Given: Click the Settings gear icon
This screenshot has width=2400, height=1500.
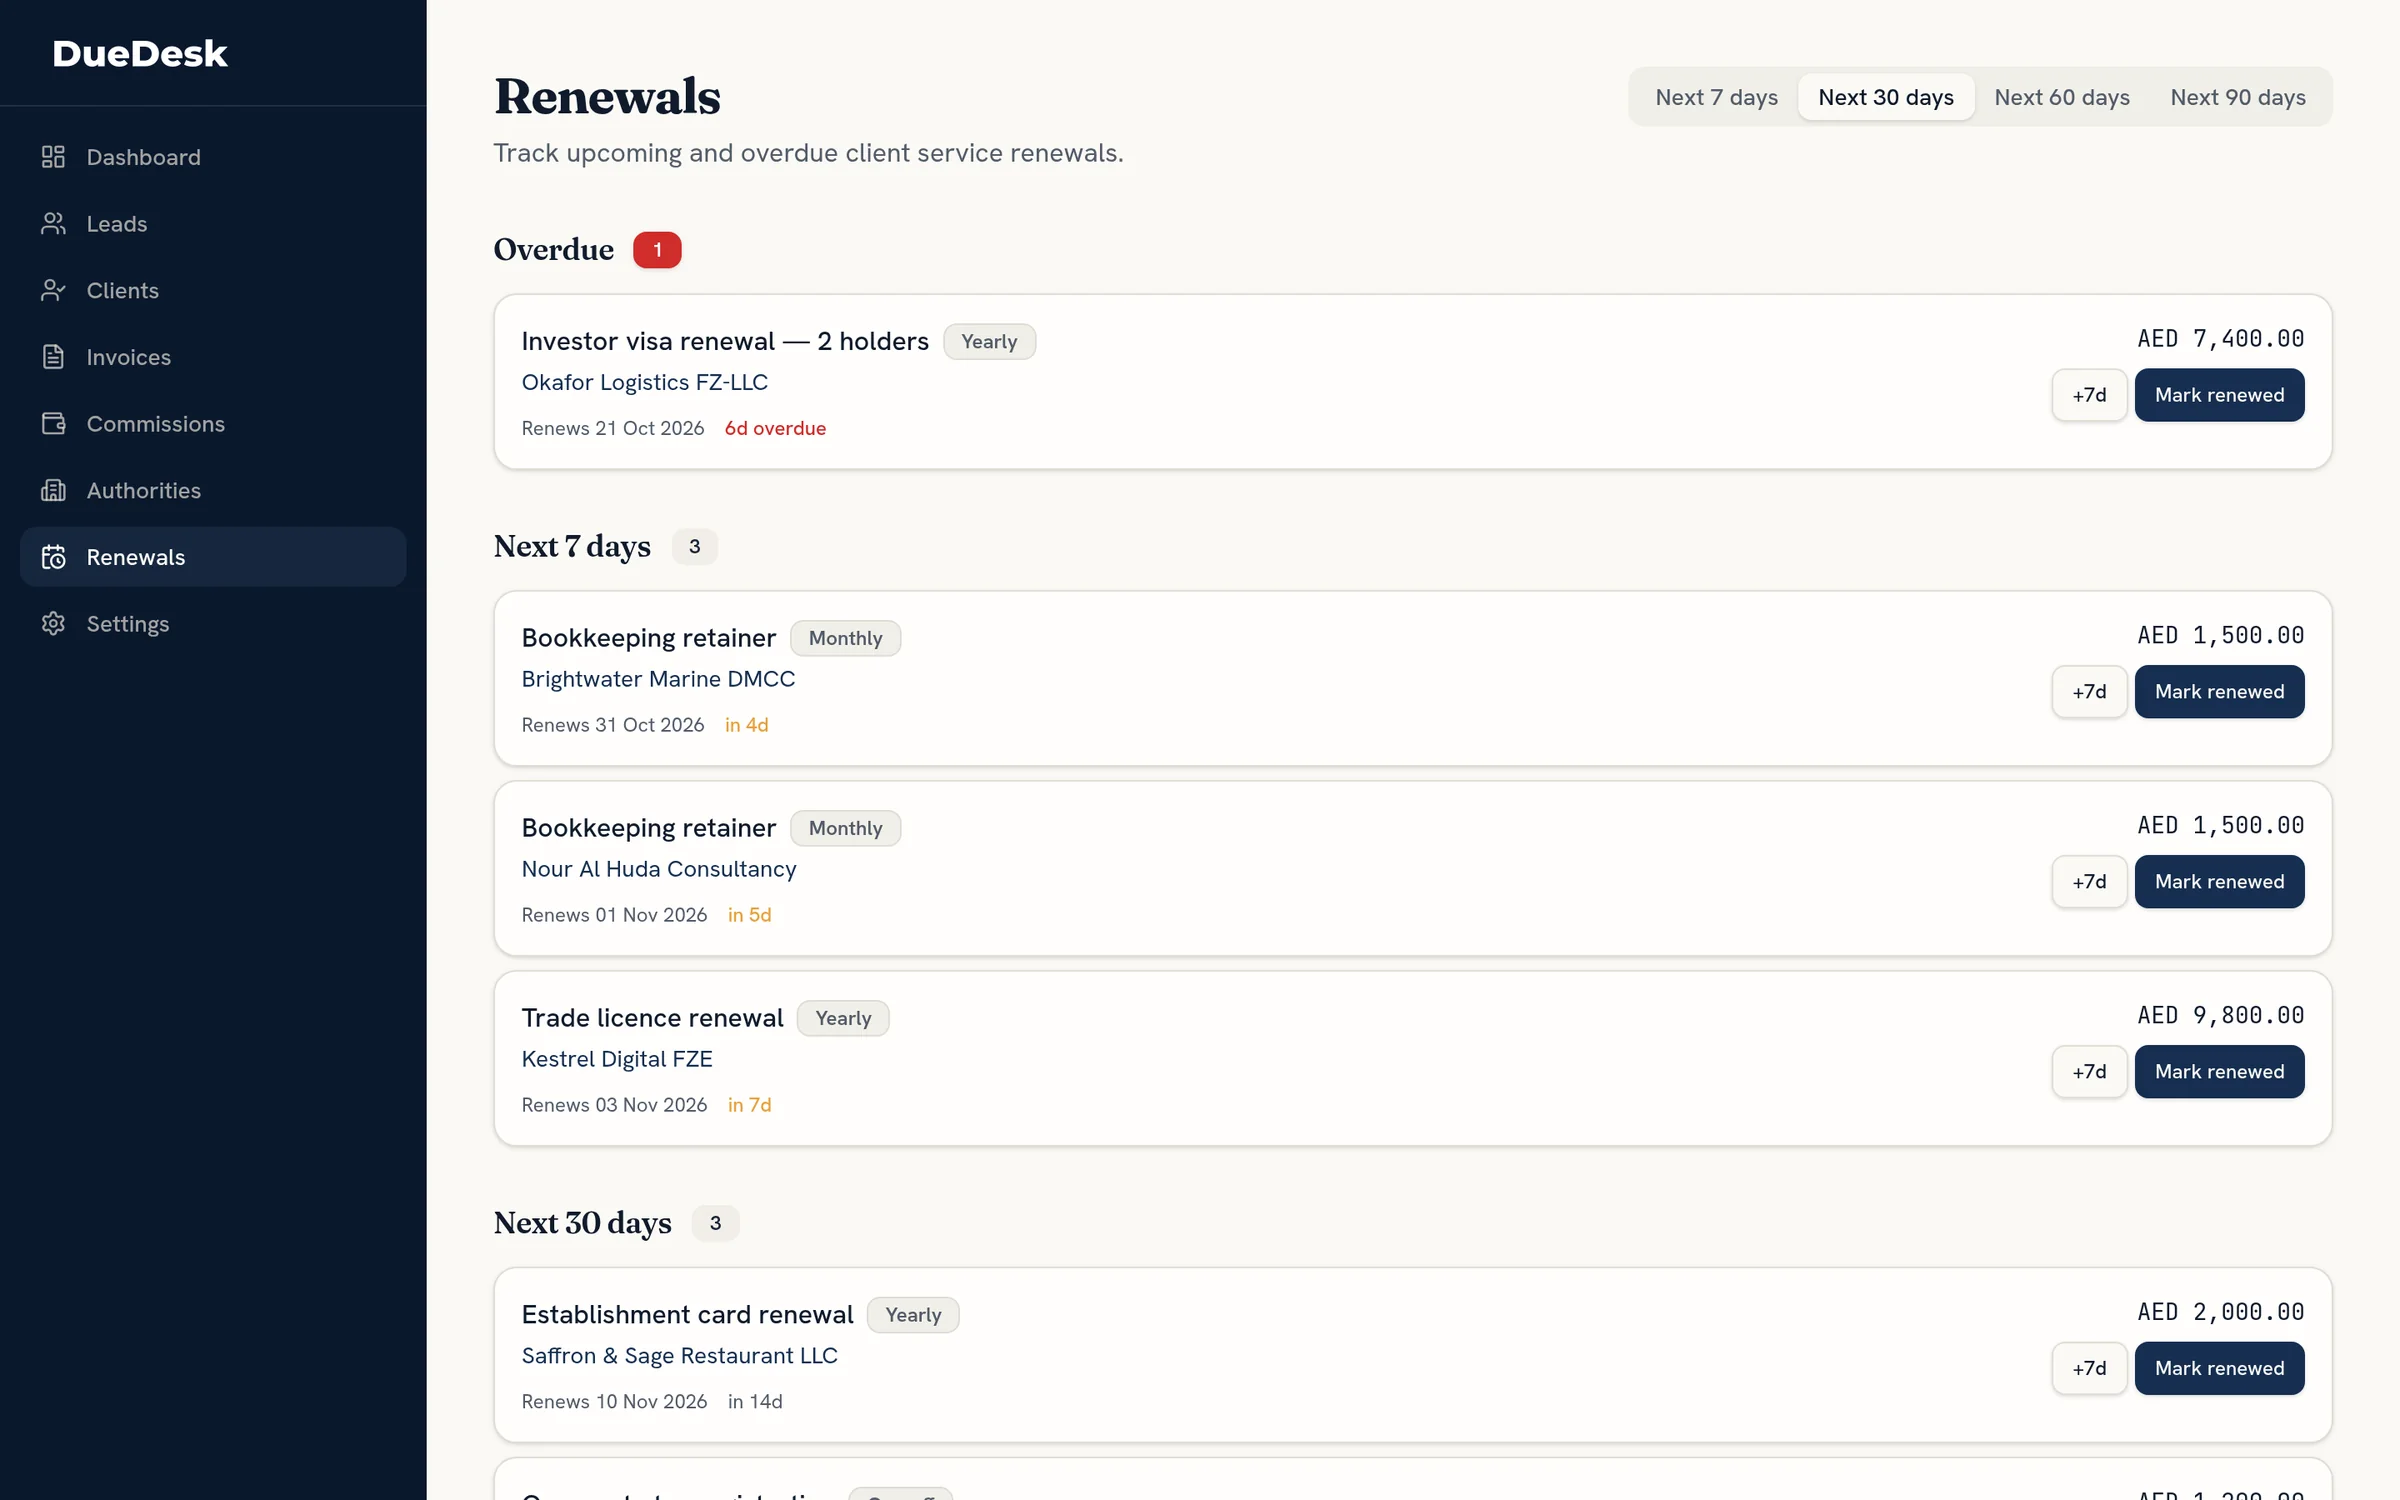Looking at the screenshot, I should click(53, 623).
